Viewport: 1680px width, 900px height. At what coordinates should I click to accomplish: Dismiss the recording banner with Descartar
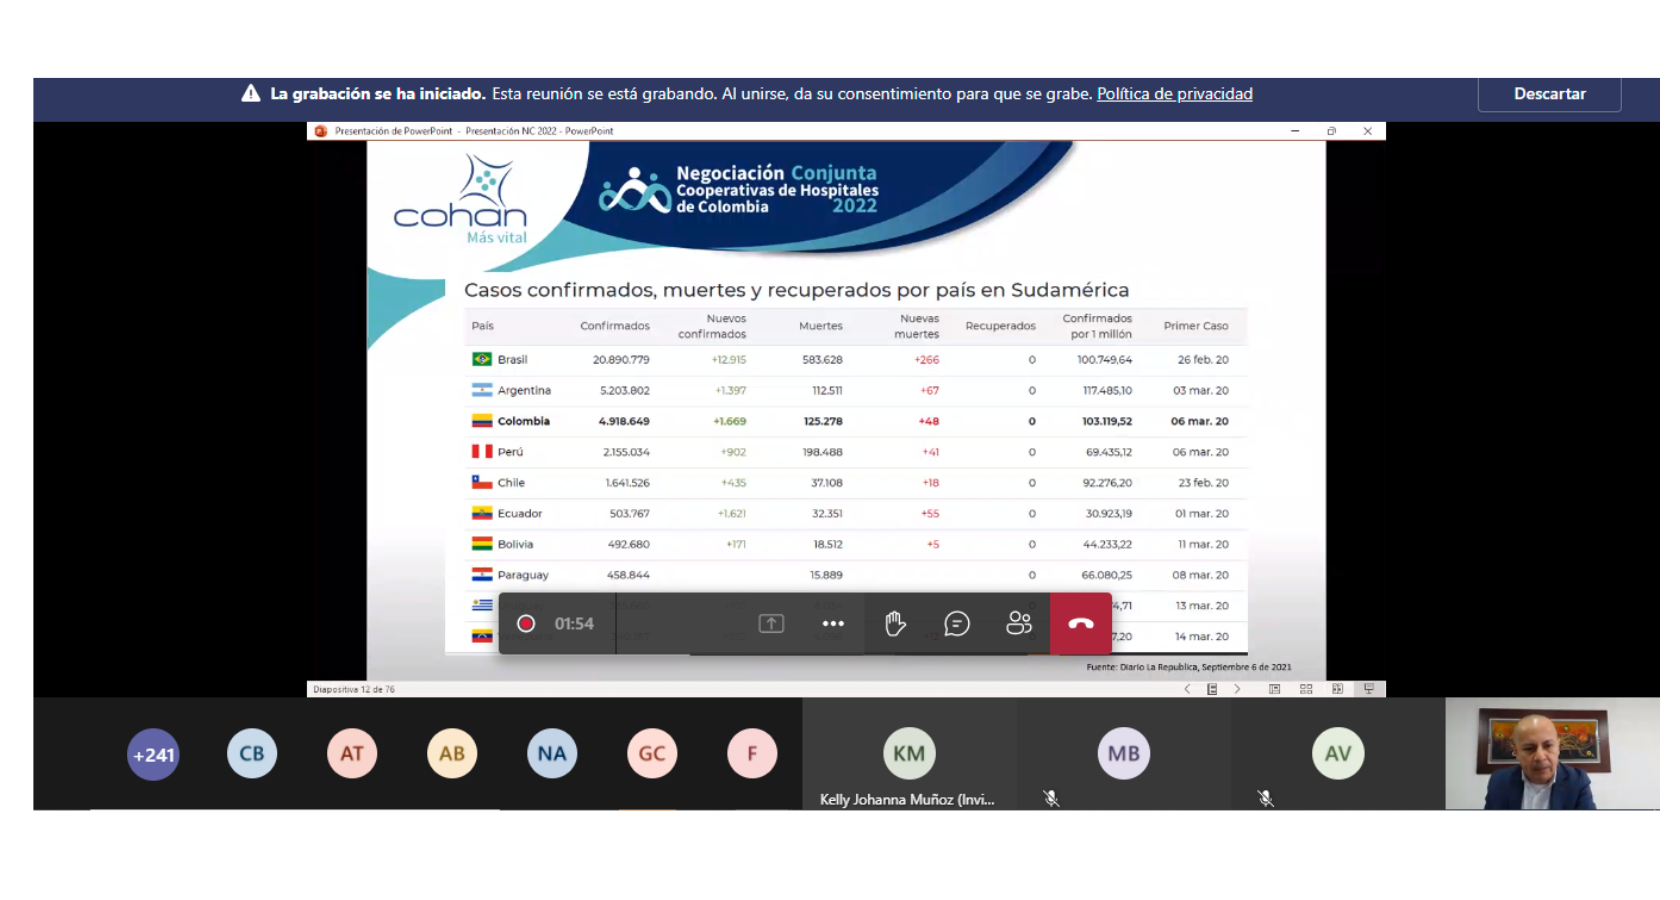[1549, 94]
